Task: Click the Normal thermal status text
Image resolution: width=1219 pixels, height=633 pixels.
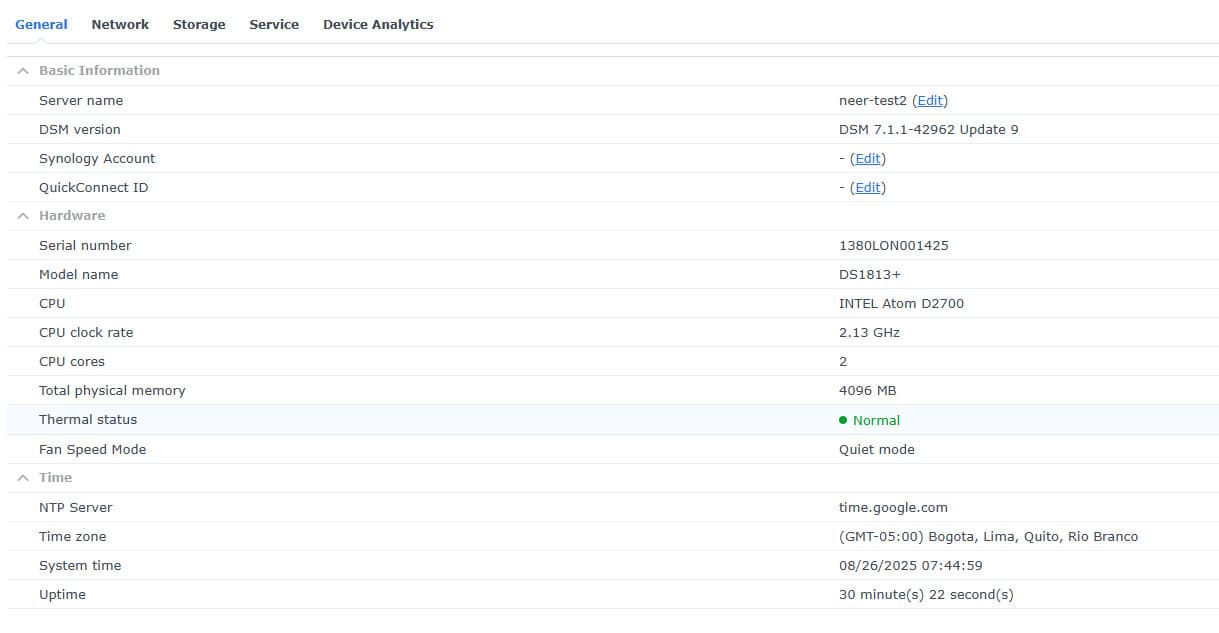Action: pos(876,420)
